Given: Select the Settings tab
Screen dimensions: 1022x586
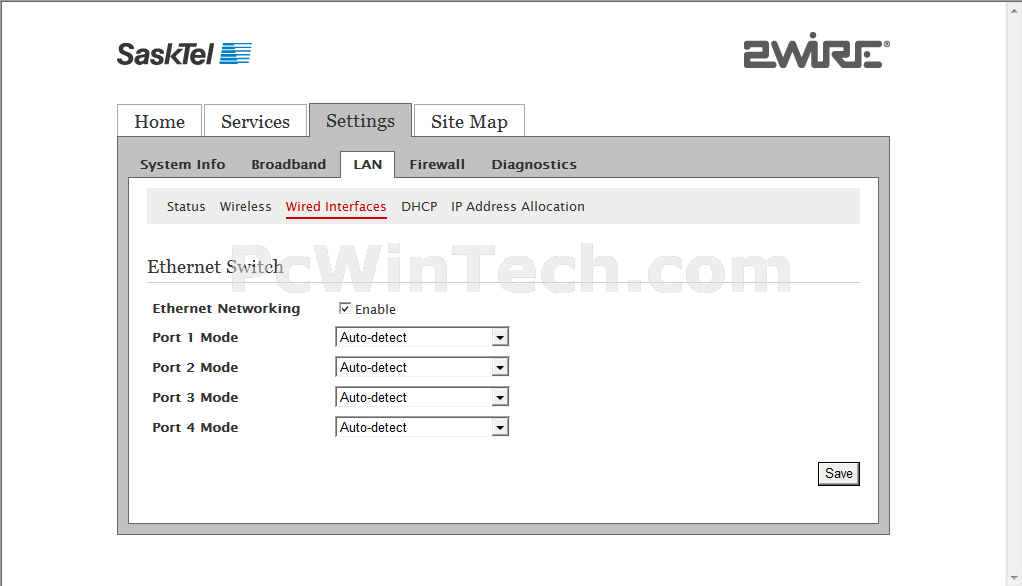Looking at the screenshot, I should (x=360, y=121).
